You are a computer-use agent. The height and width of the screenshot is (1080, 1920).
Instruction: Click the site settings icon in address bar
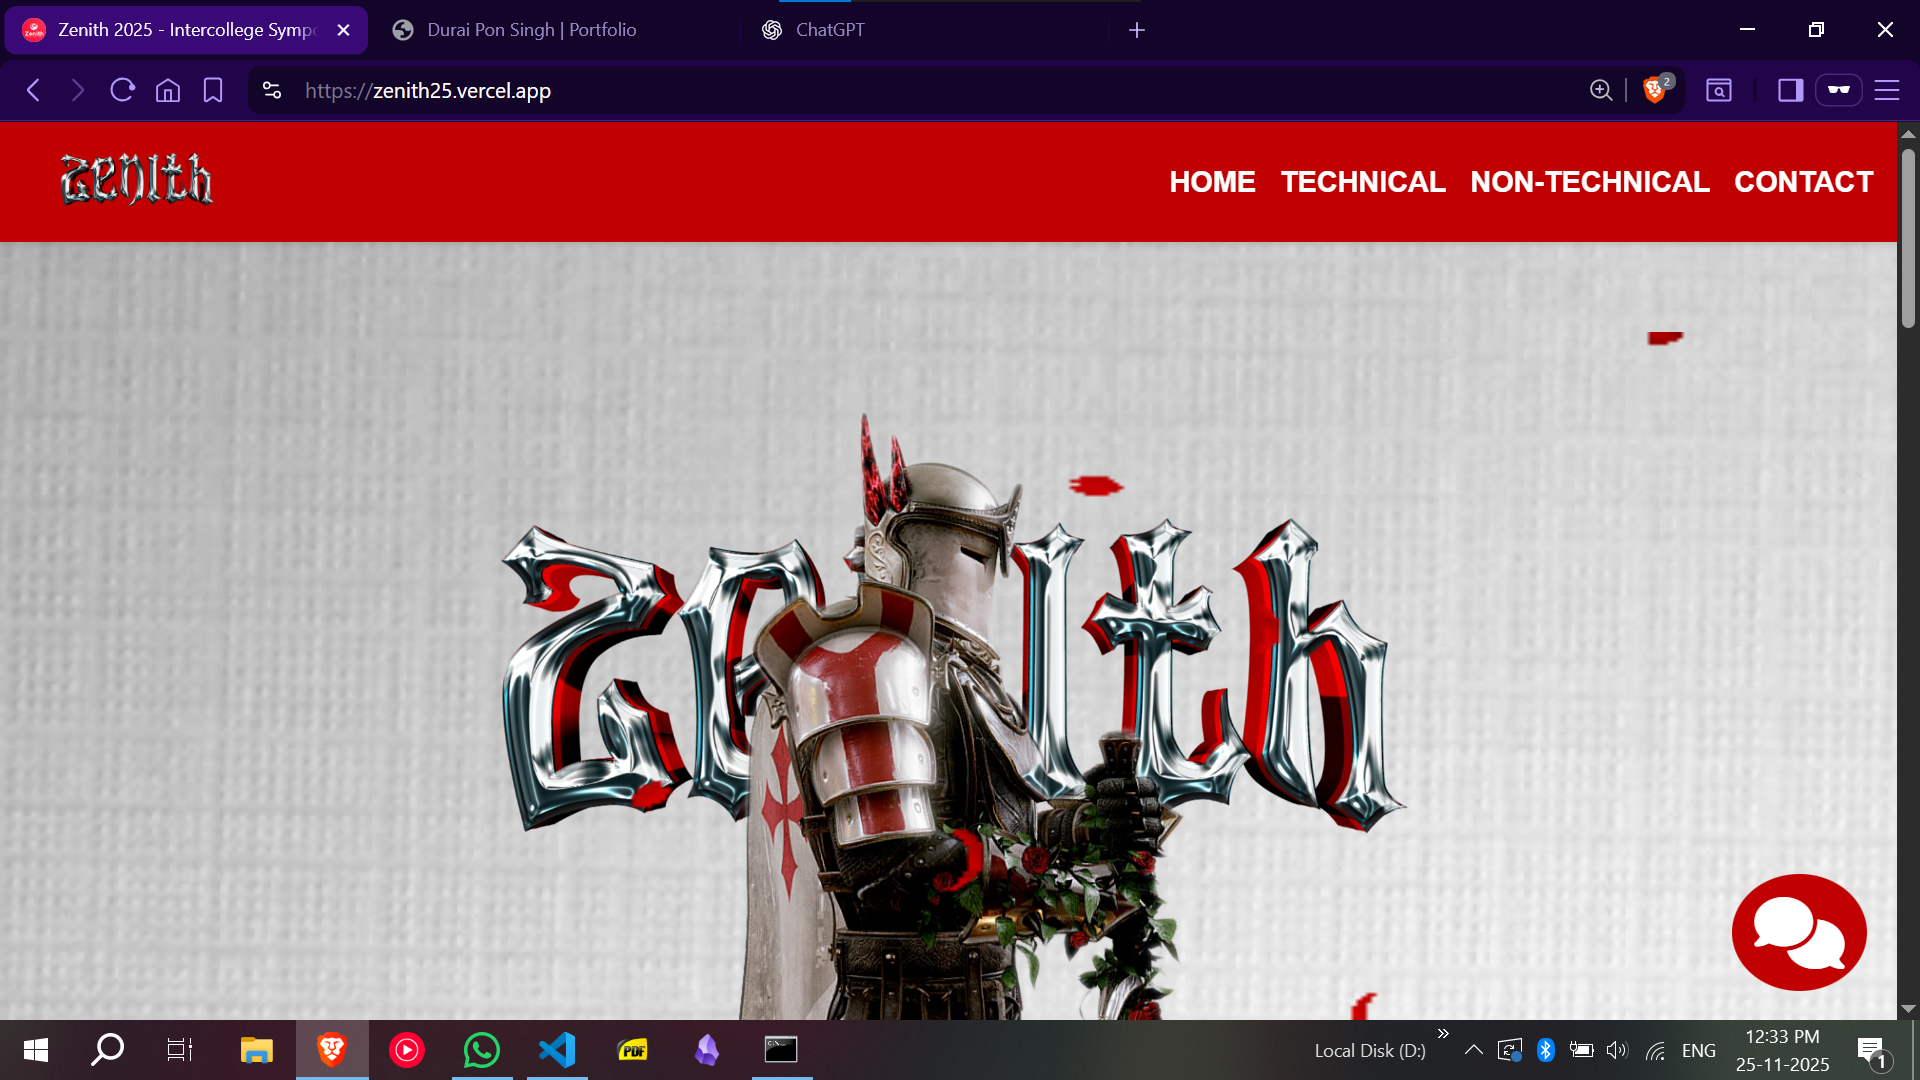click(x=272, y=90)
